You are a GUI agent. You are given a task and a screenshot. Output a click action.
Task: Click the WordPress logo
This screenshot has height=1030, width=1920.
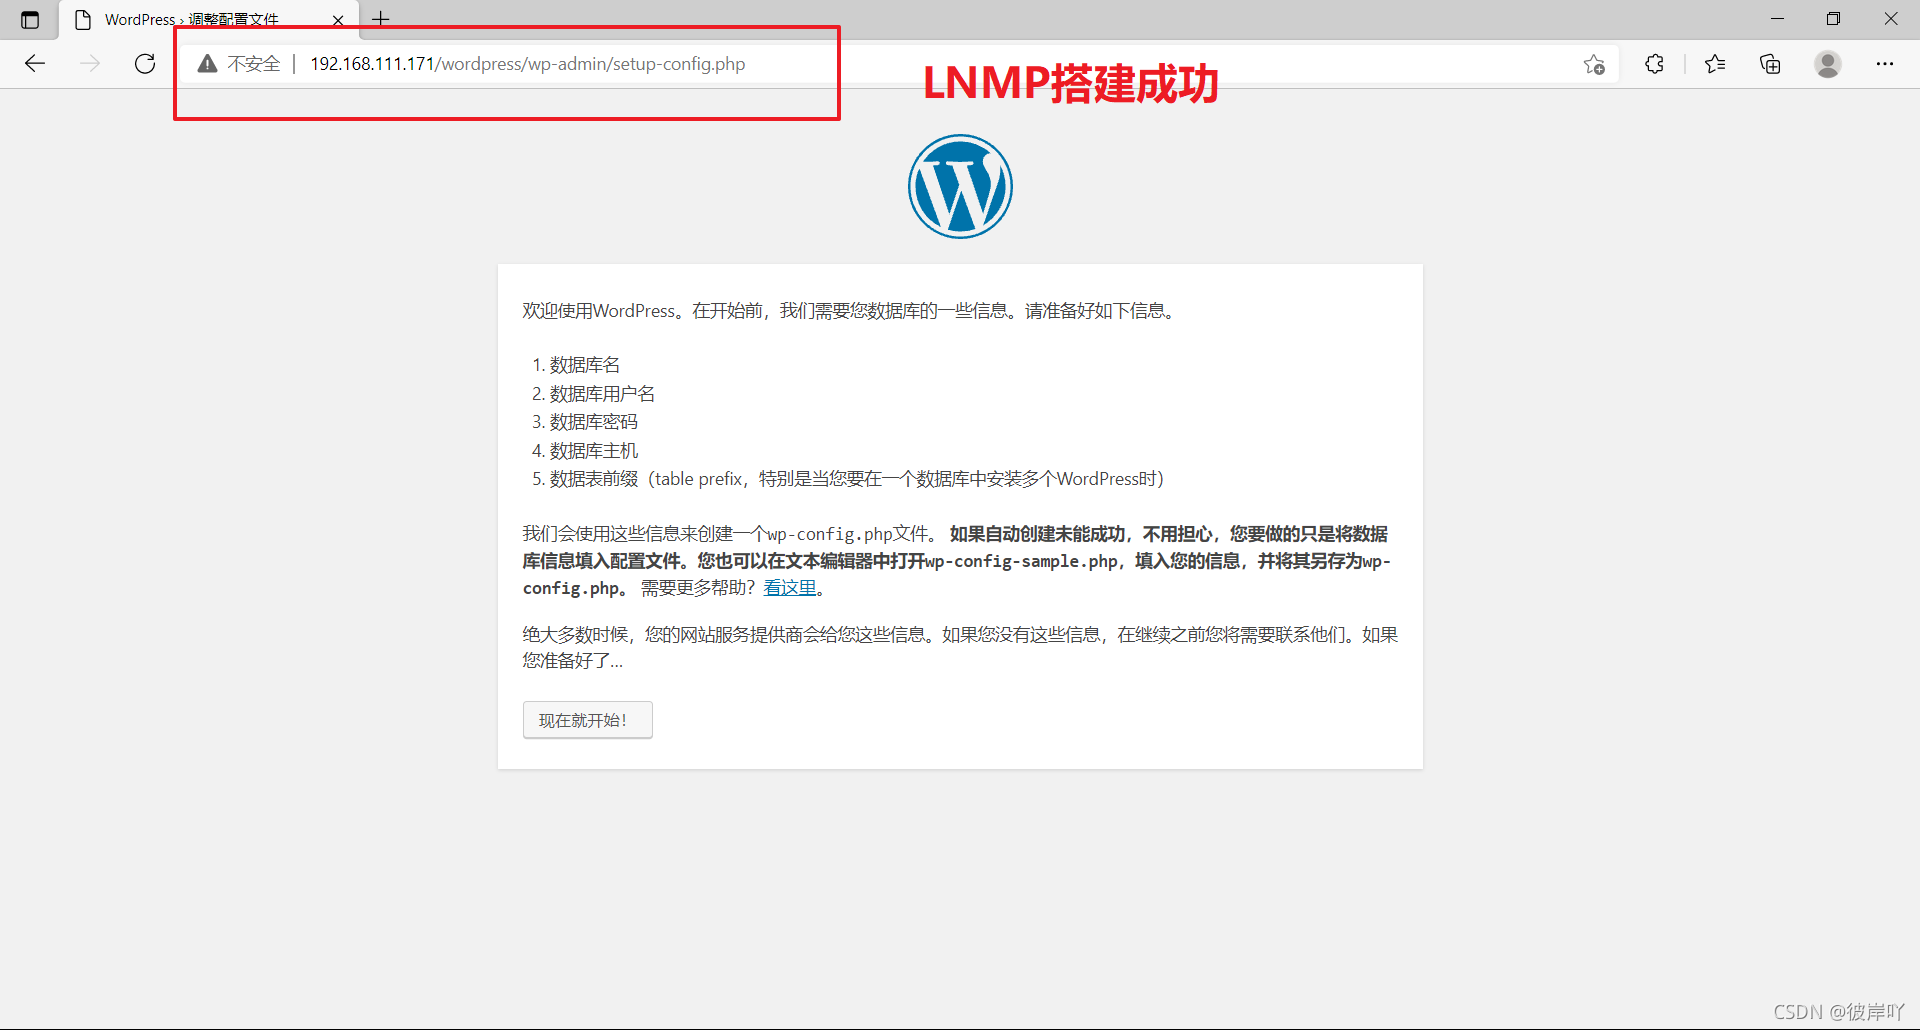[960, 186]
